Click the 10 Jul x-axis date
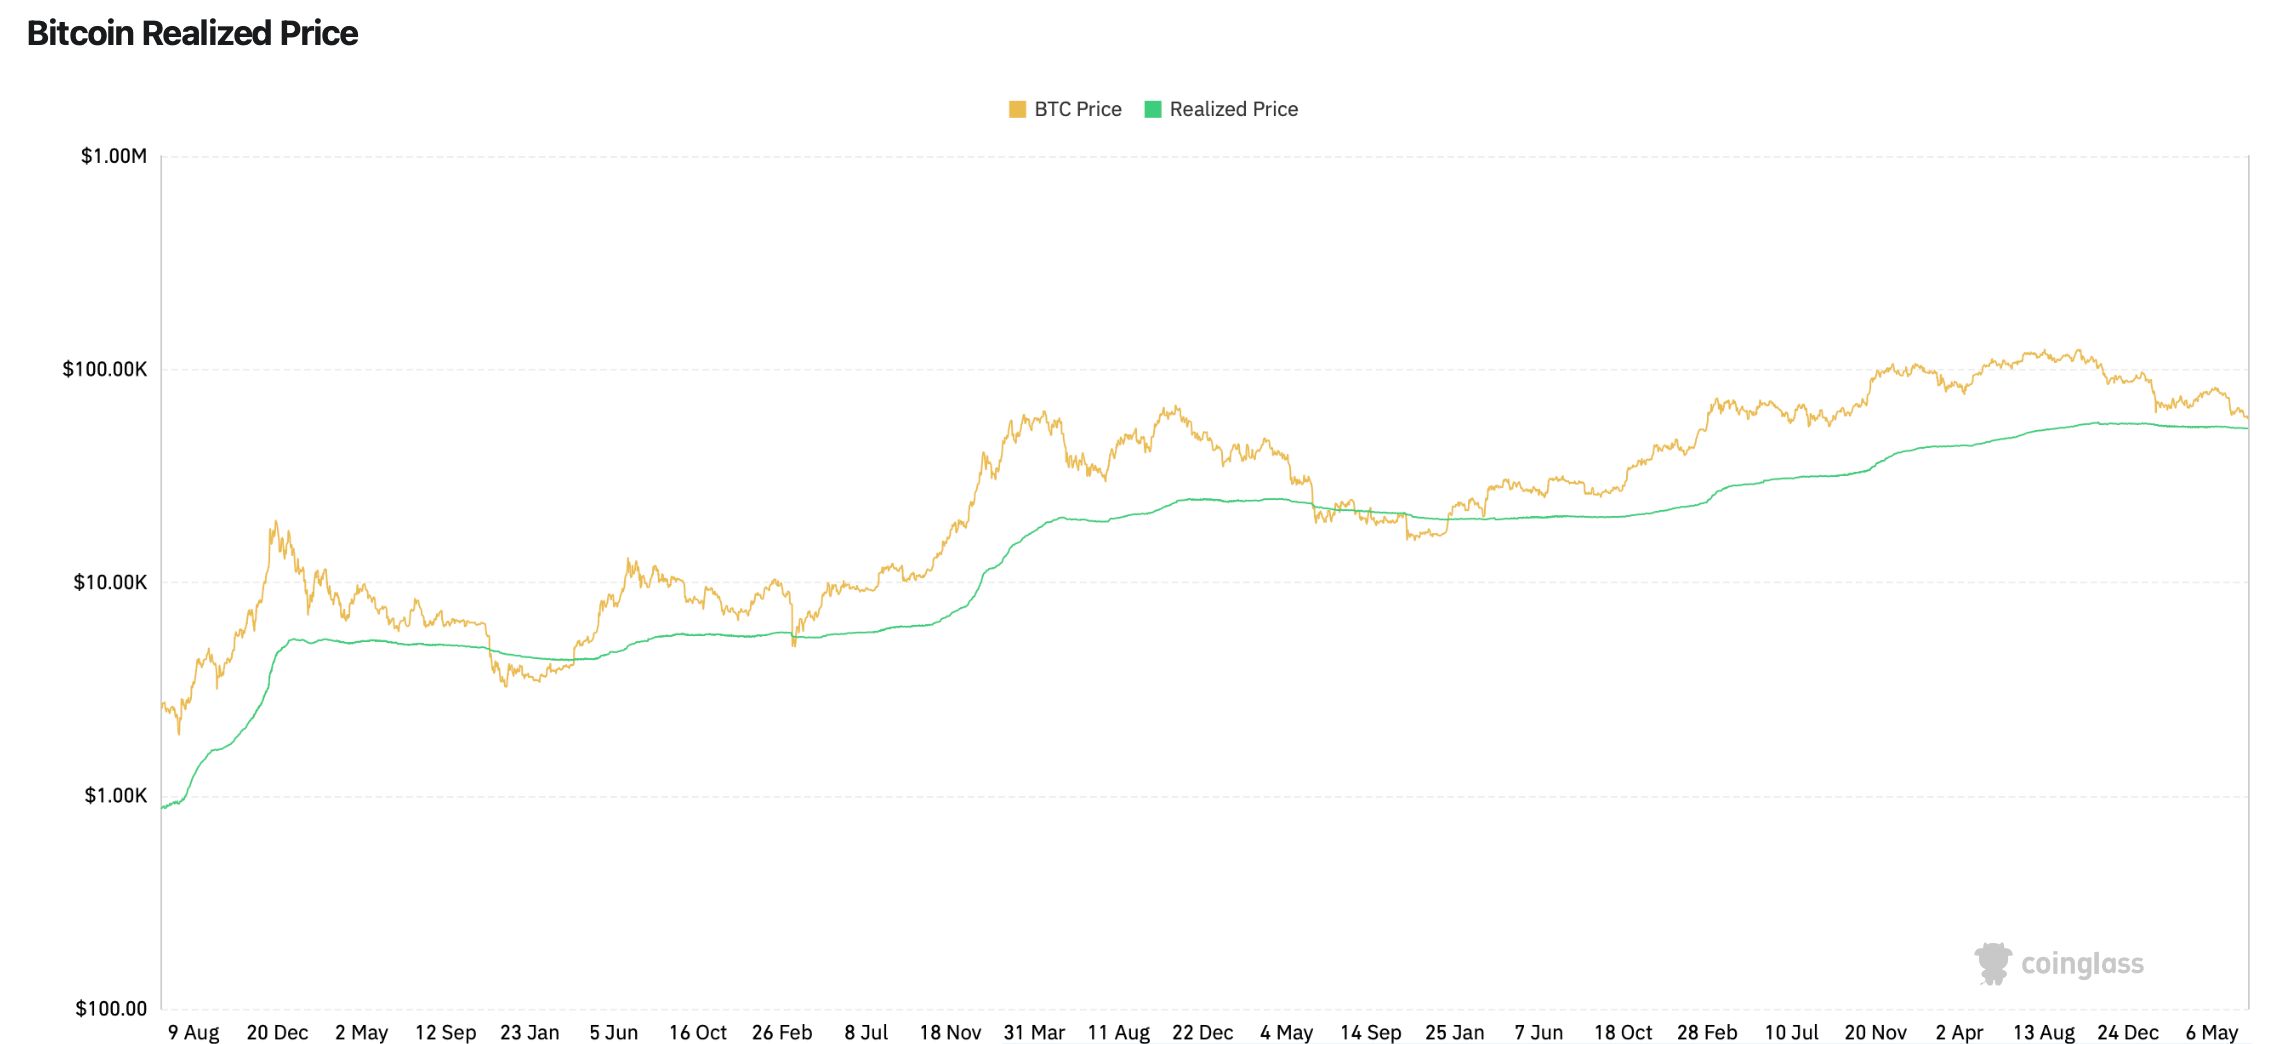The width and height of the screenshot is (2278, 1044). (1791, 1032)
